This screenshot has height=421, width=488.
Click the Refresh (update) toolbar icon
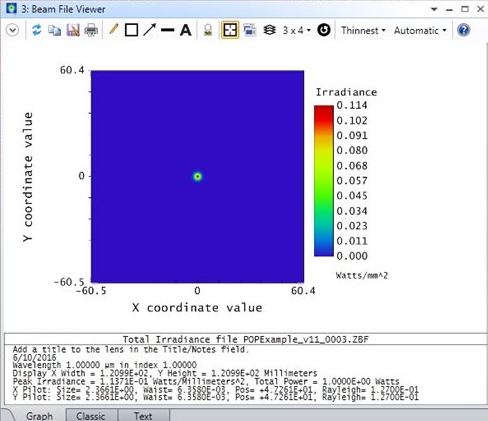pyautogui.click(x=36, y=30)
